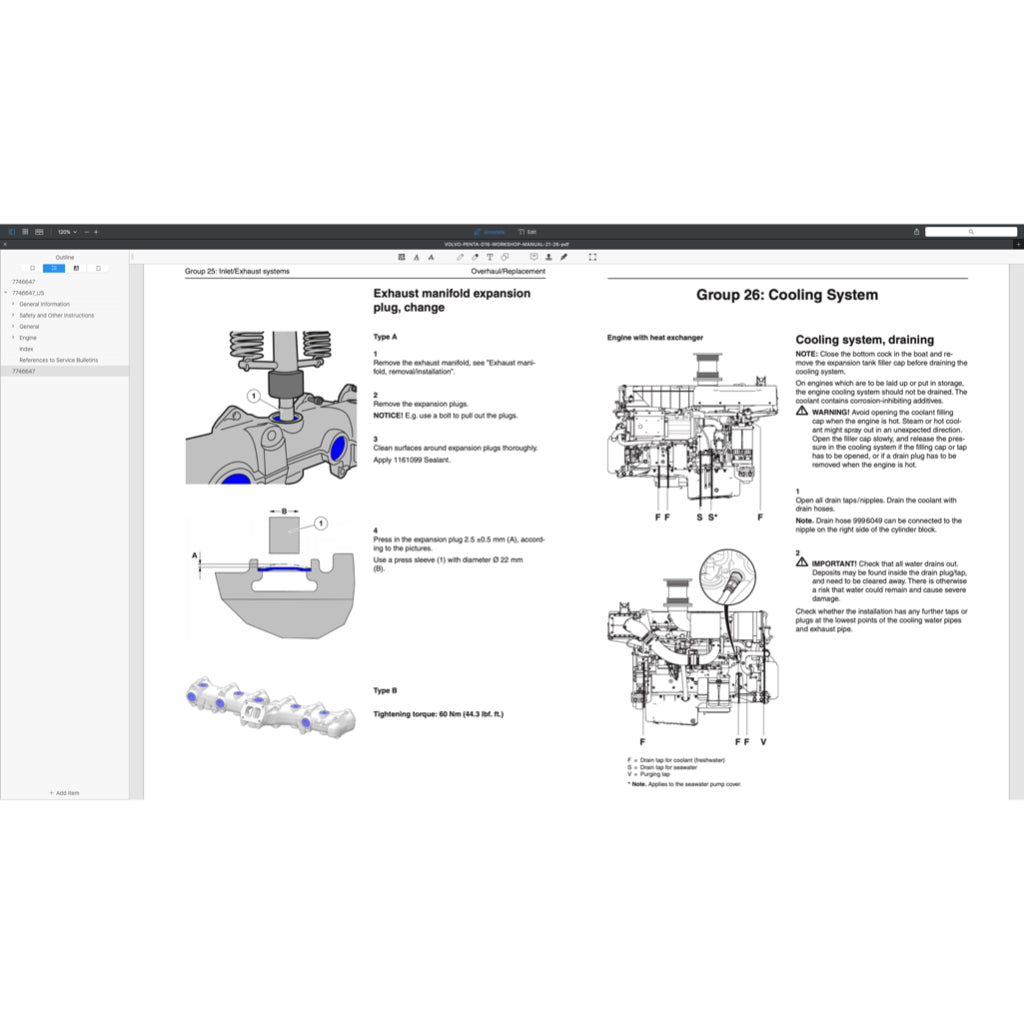Zoom out using the minus control
The image size is (1024, 1024).
[87, 231]
